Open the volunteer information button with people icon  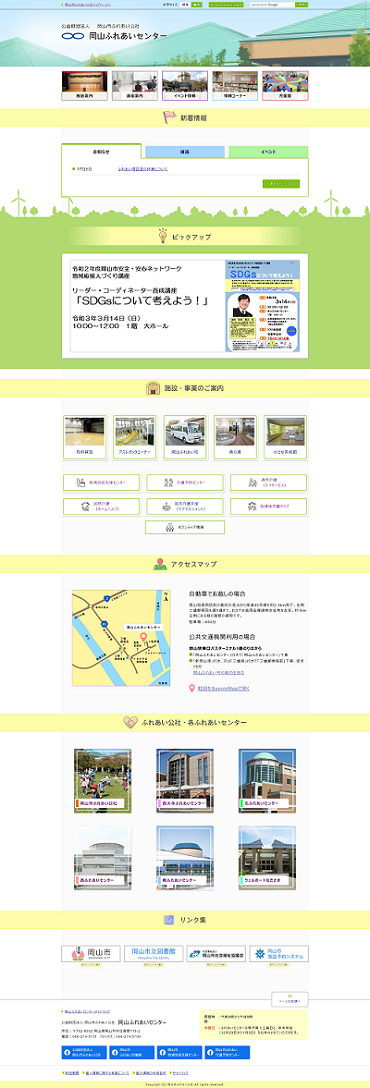185,527
